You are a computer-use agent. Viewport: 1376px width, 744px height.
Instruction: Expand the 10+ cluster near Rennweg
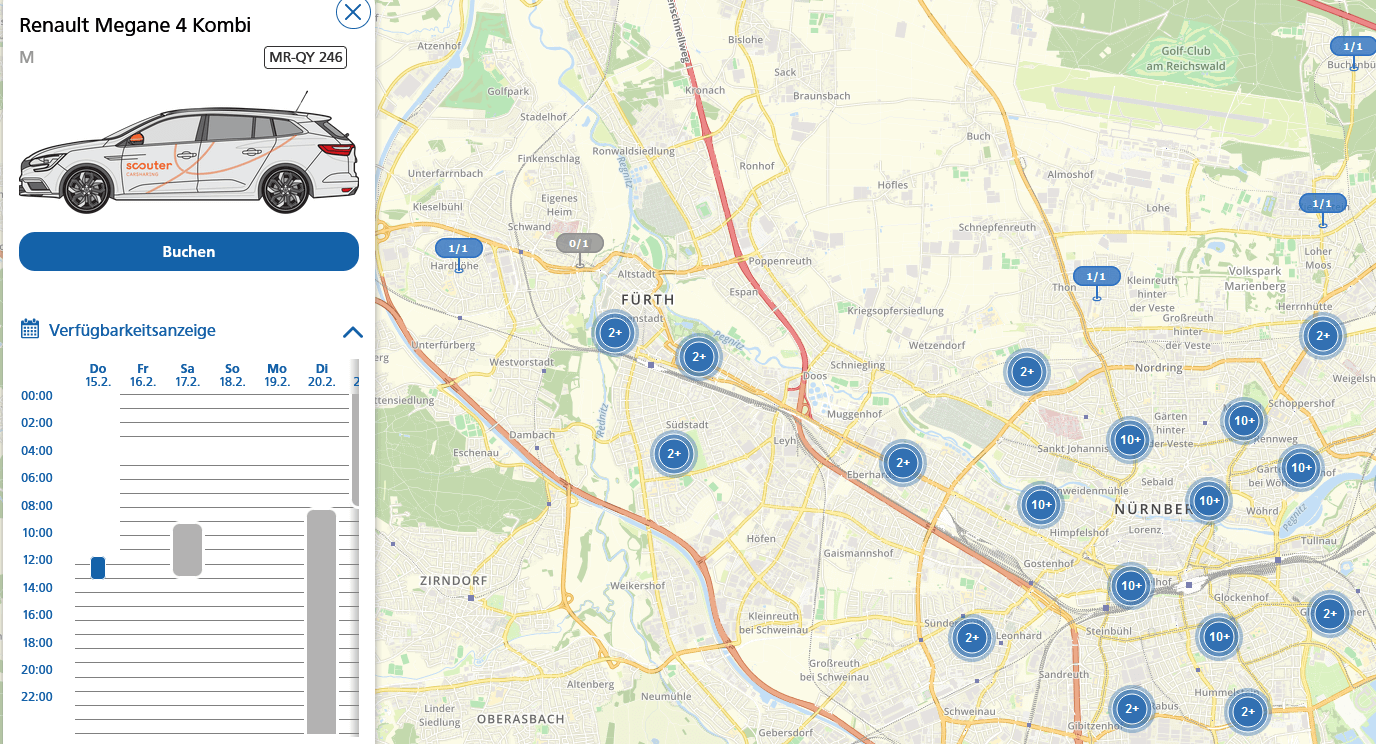pyautogui.click(x=1244, y=421)
